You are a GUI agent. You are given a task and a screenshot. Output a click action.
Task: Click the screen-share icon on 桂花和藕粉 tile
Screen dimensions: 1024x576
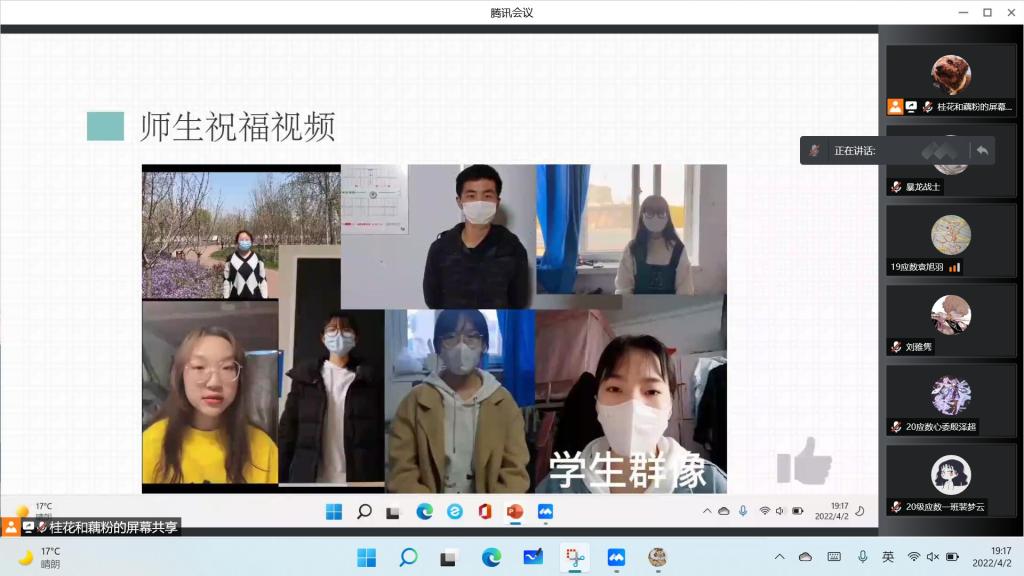(x=912, y=106)
